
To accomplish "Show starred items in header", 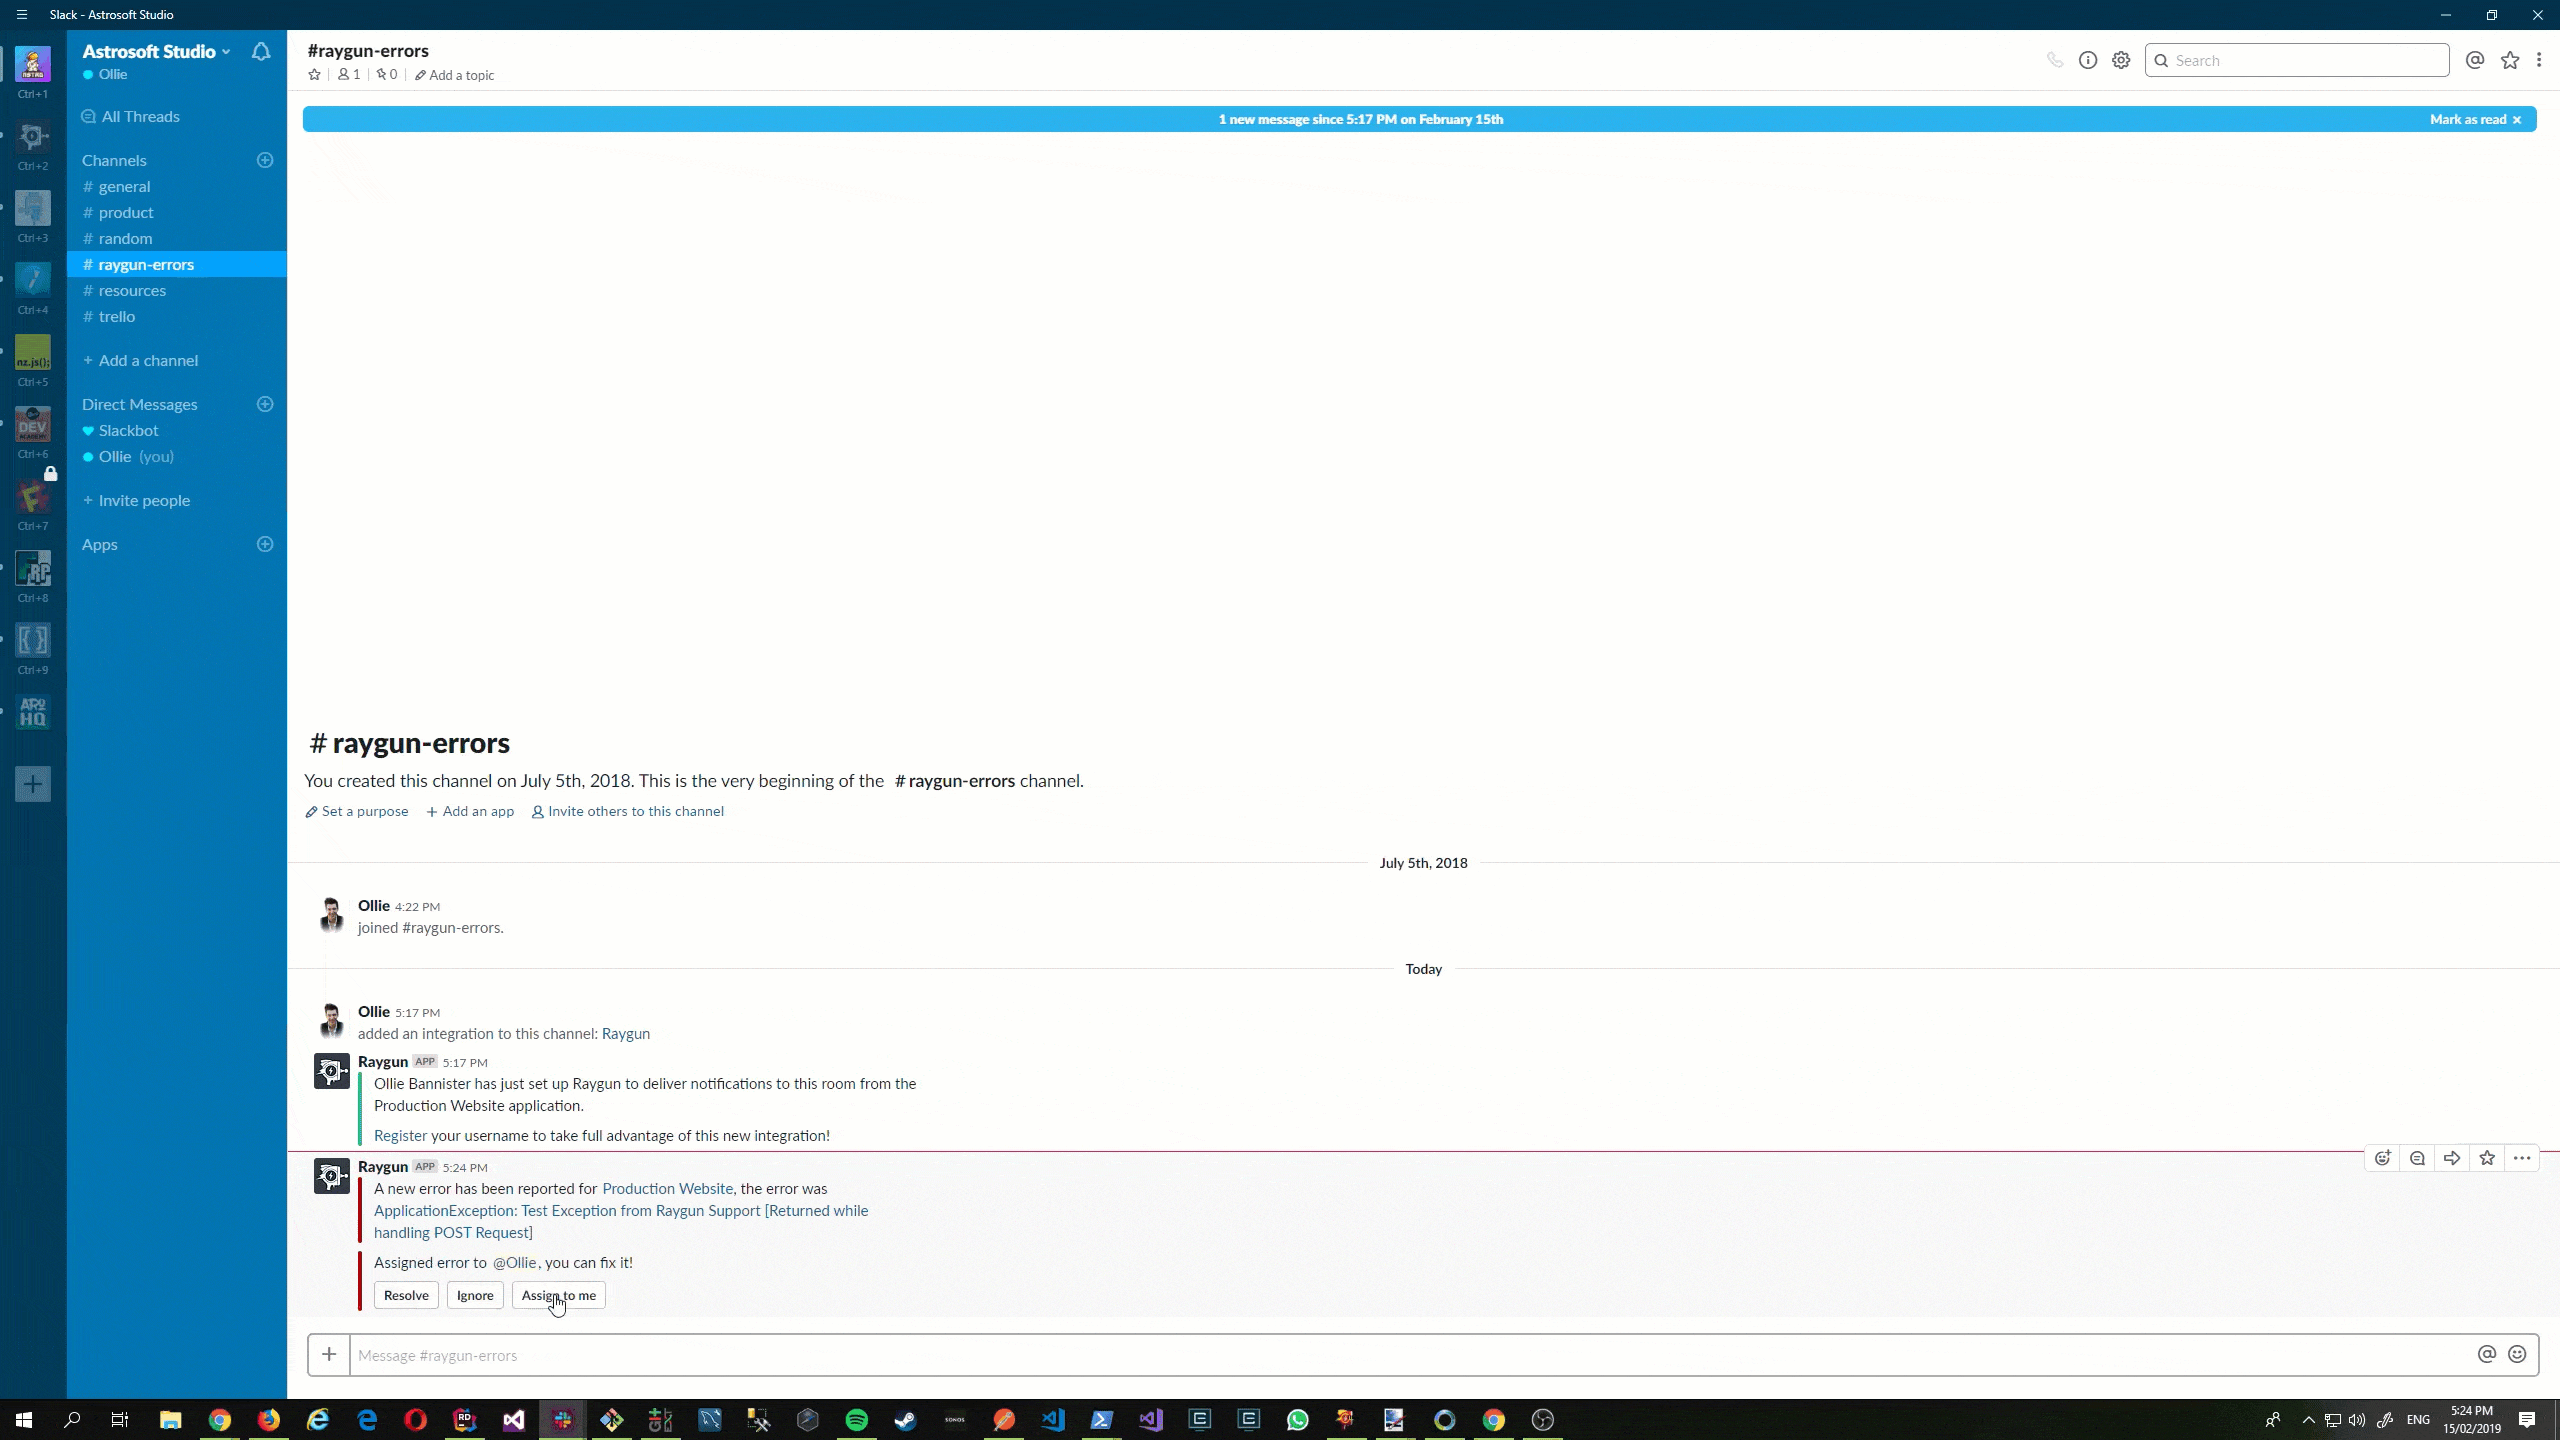I will [2510, 60].
